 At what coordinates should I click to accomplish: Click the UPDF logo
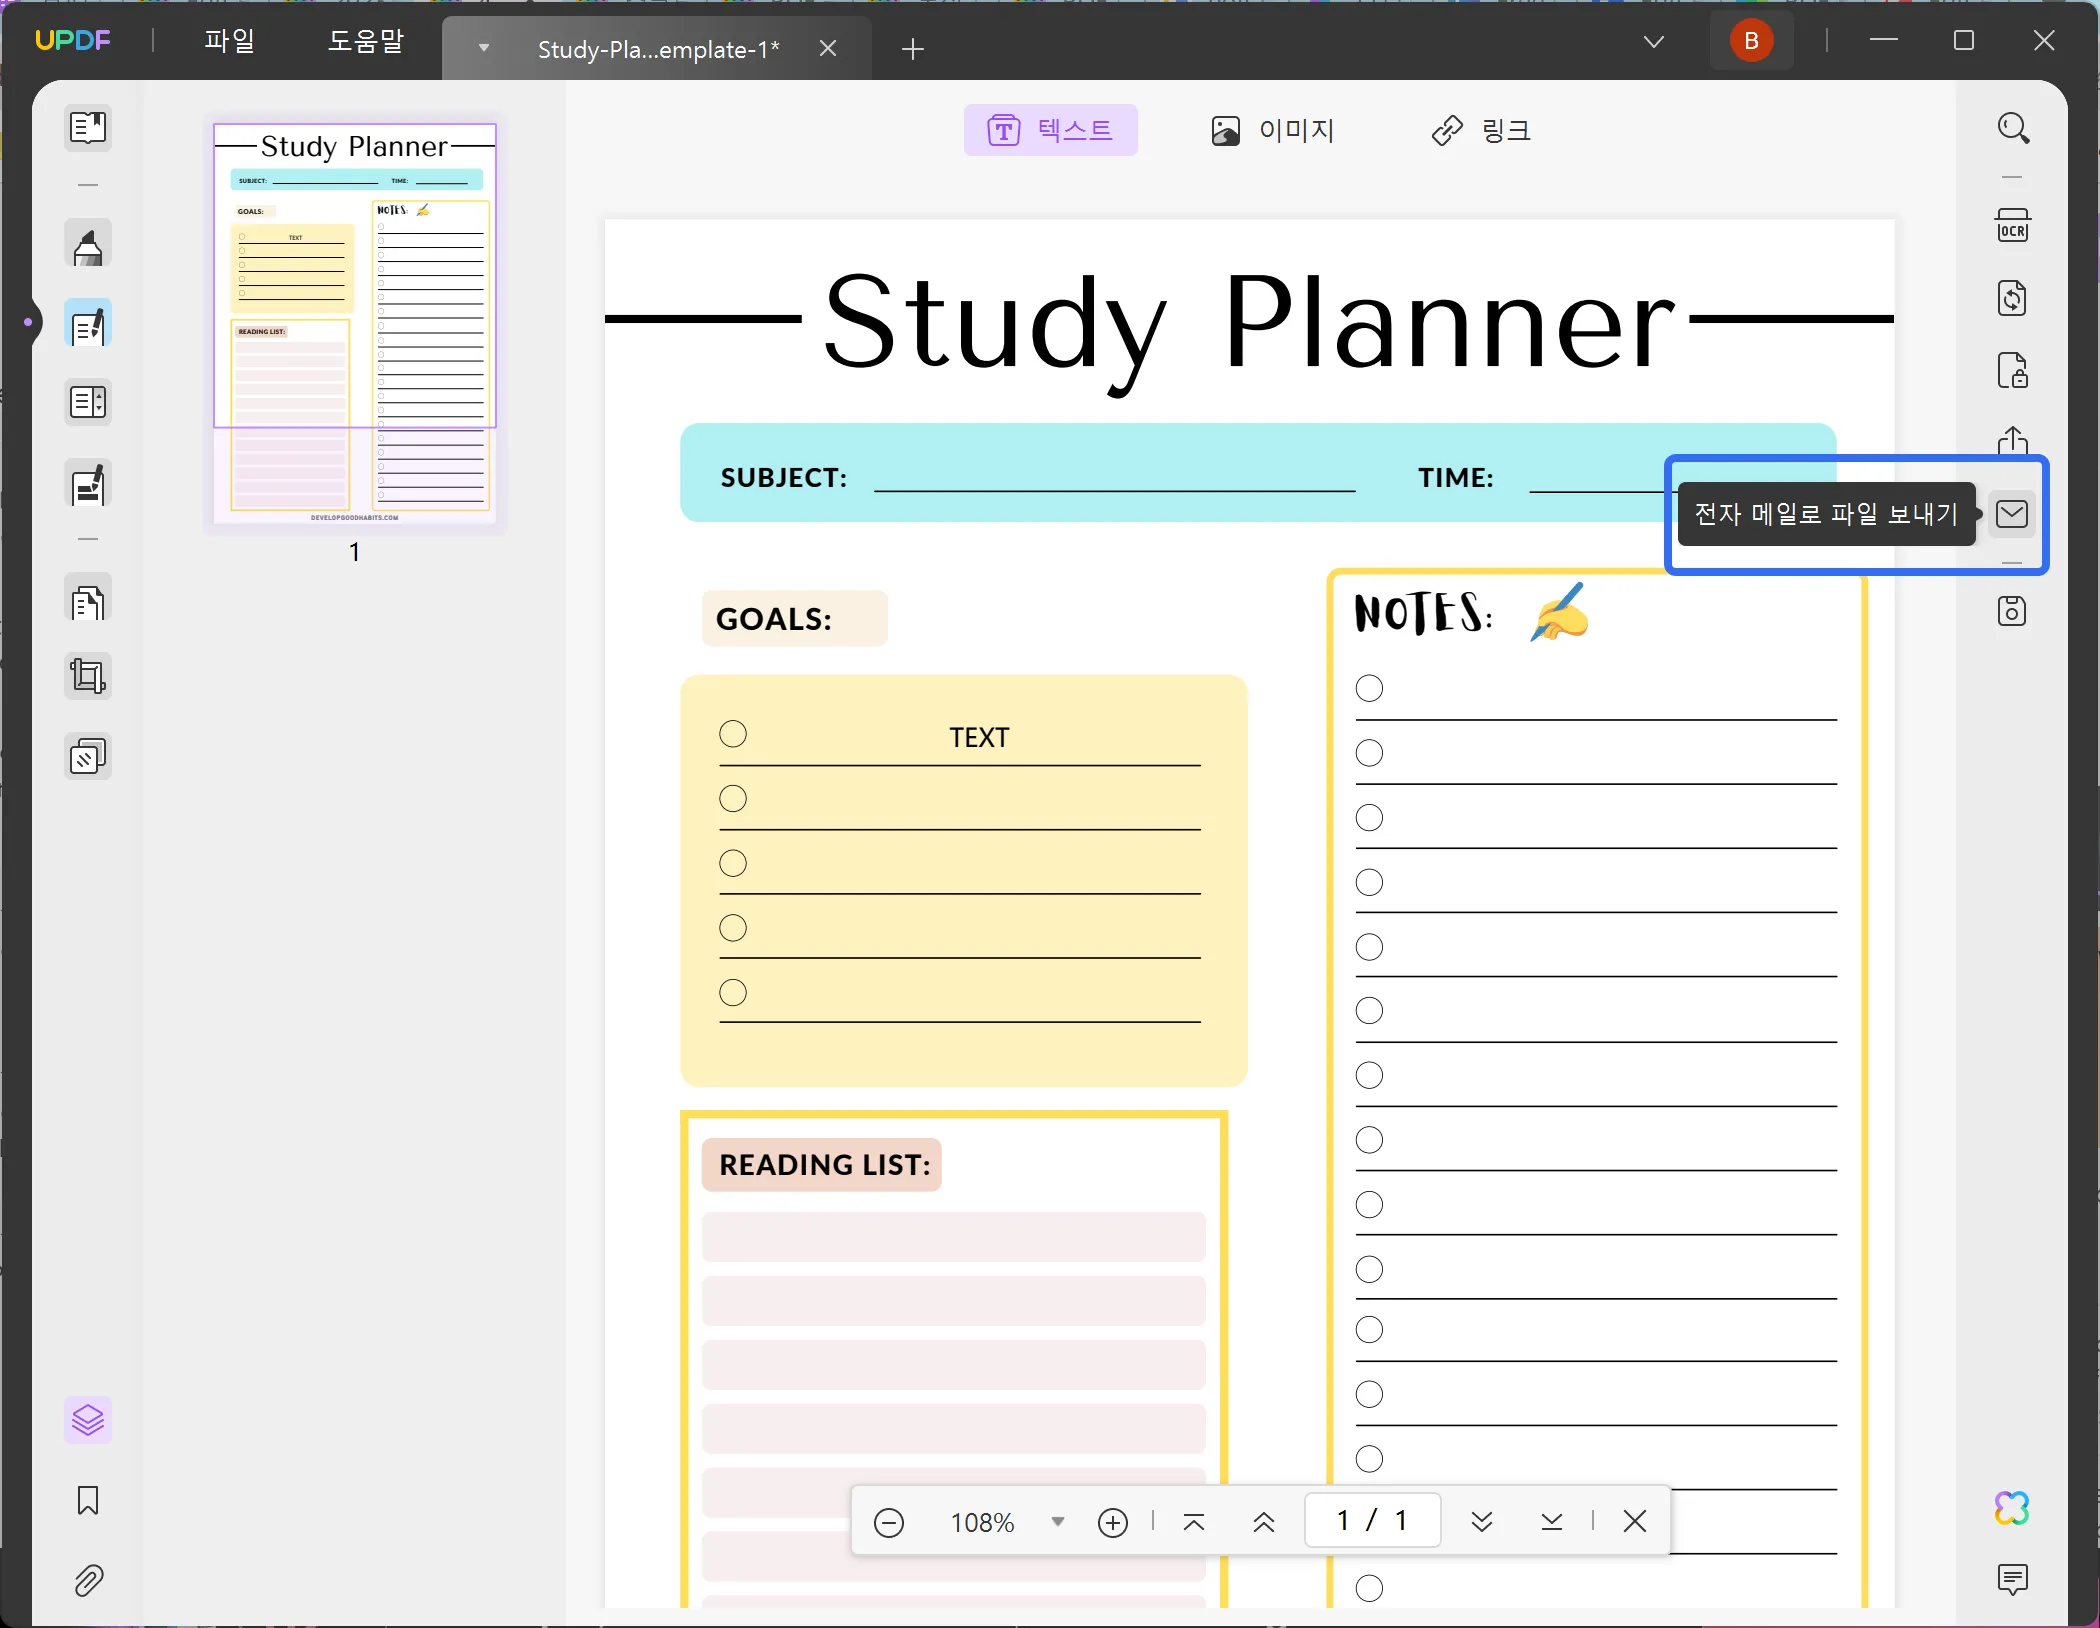coord(72,40)
